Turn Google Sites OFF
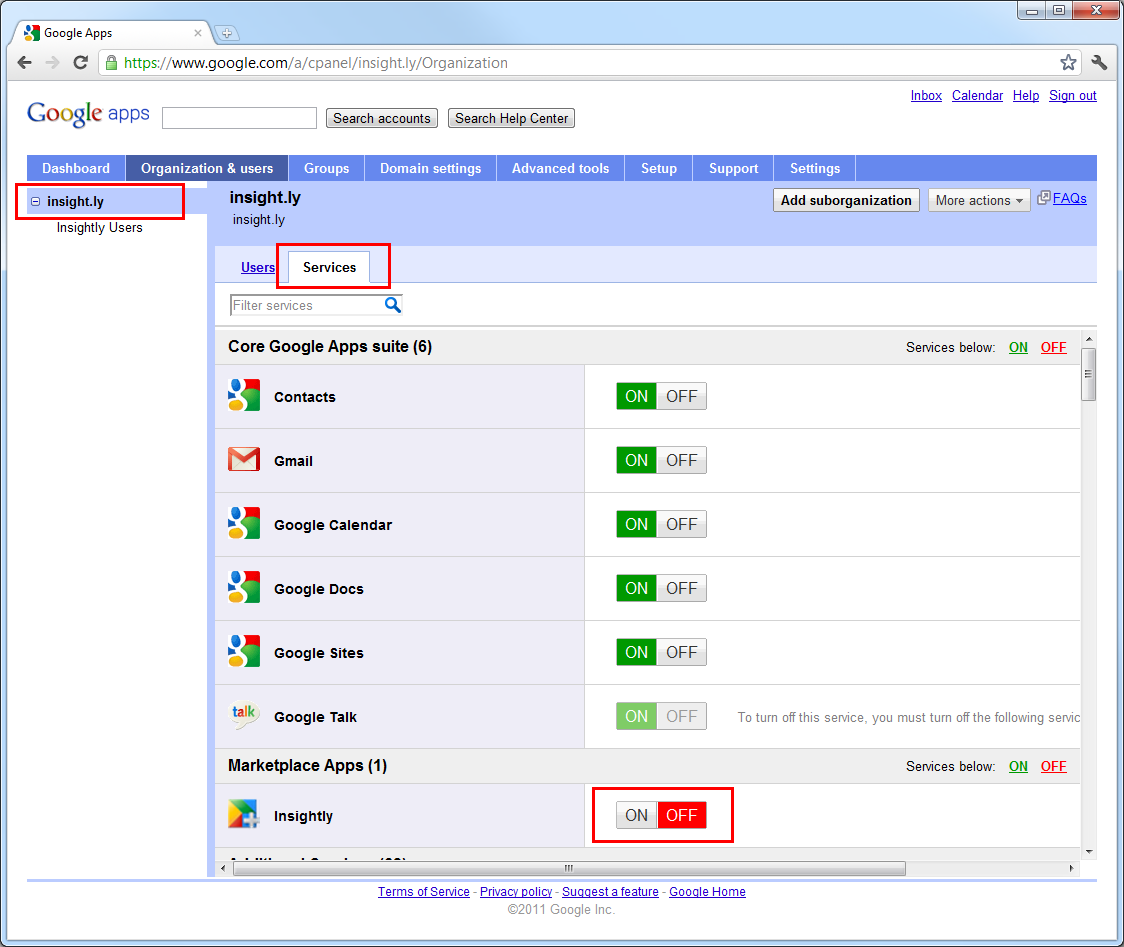Viewport: 1124px width, 947px height. (682, 652)
